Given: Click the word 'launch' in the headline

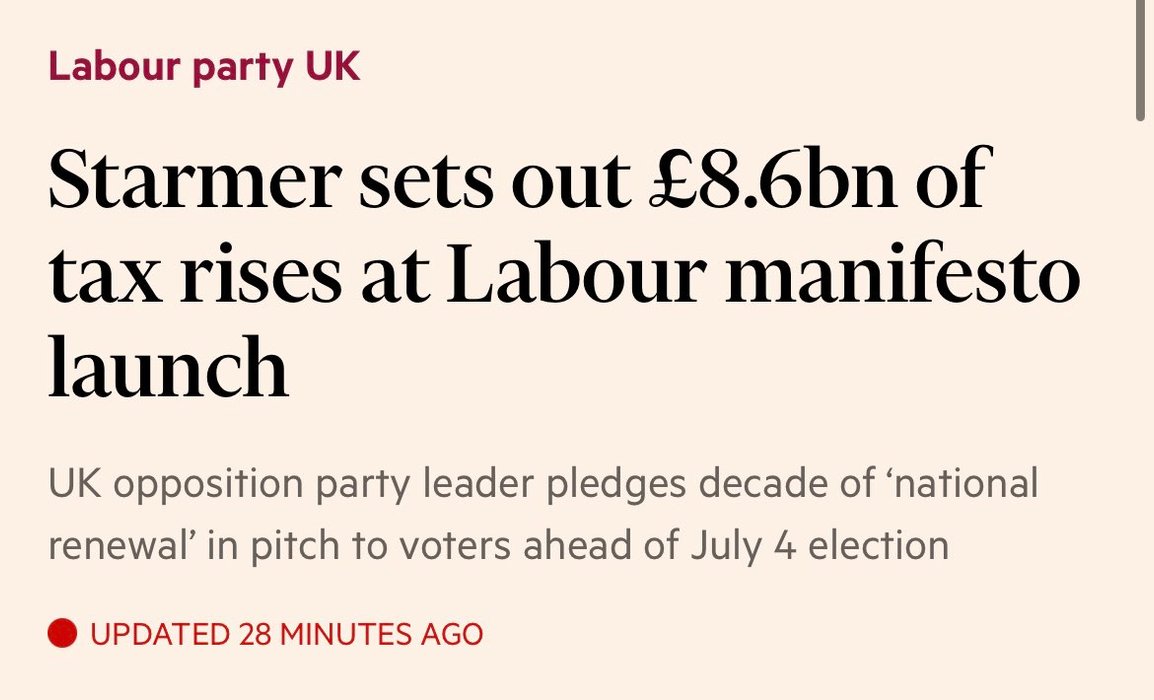Looking at the screenshot, I should [x=169, y=367].
